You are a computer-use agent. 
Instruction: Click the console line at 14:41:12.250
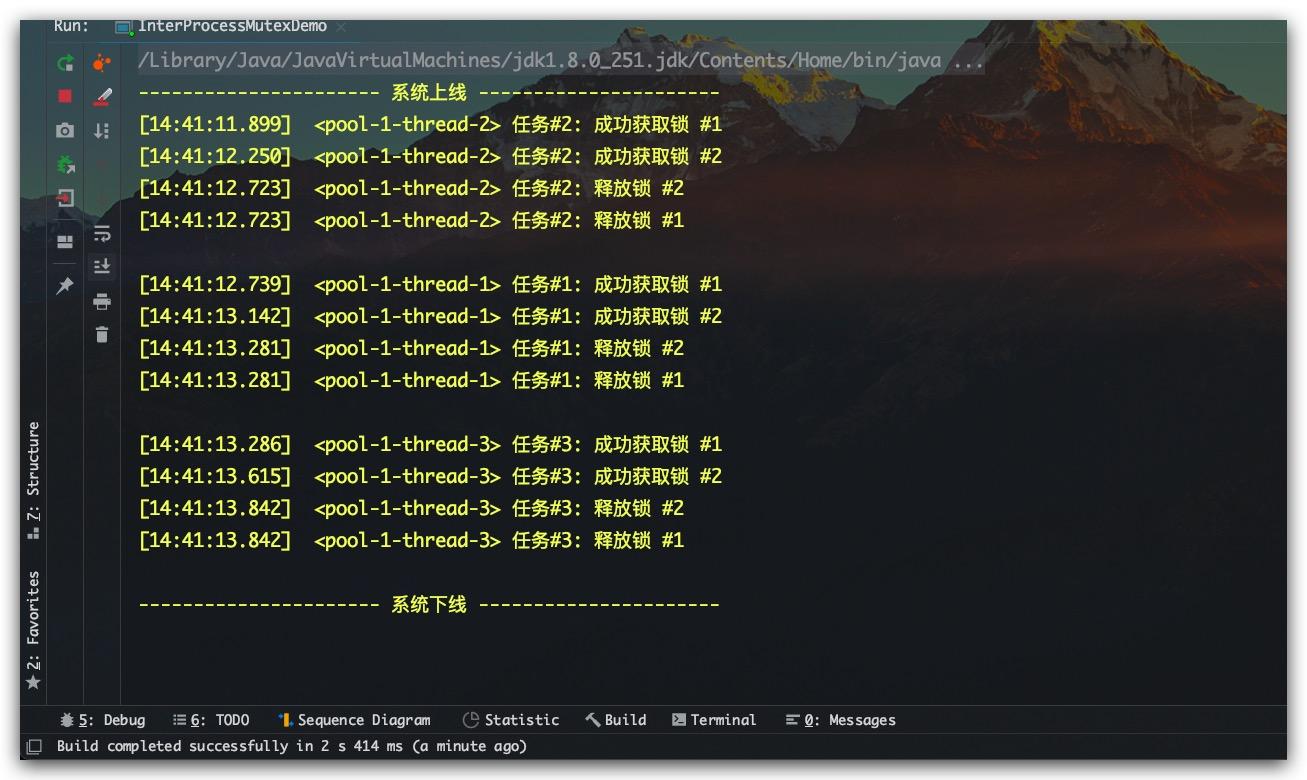pos(430,157)
